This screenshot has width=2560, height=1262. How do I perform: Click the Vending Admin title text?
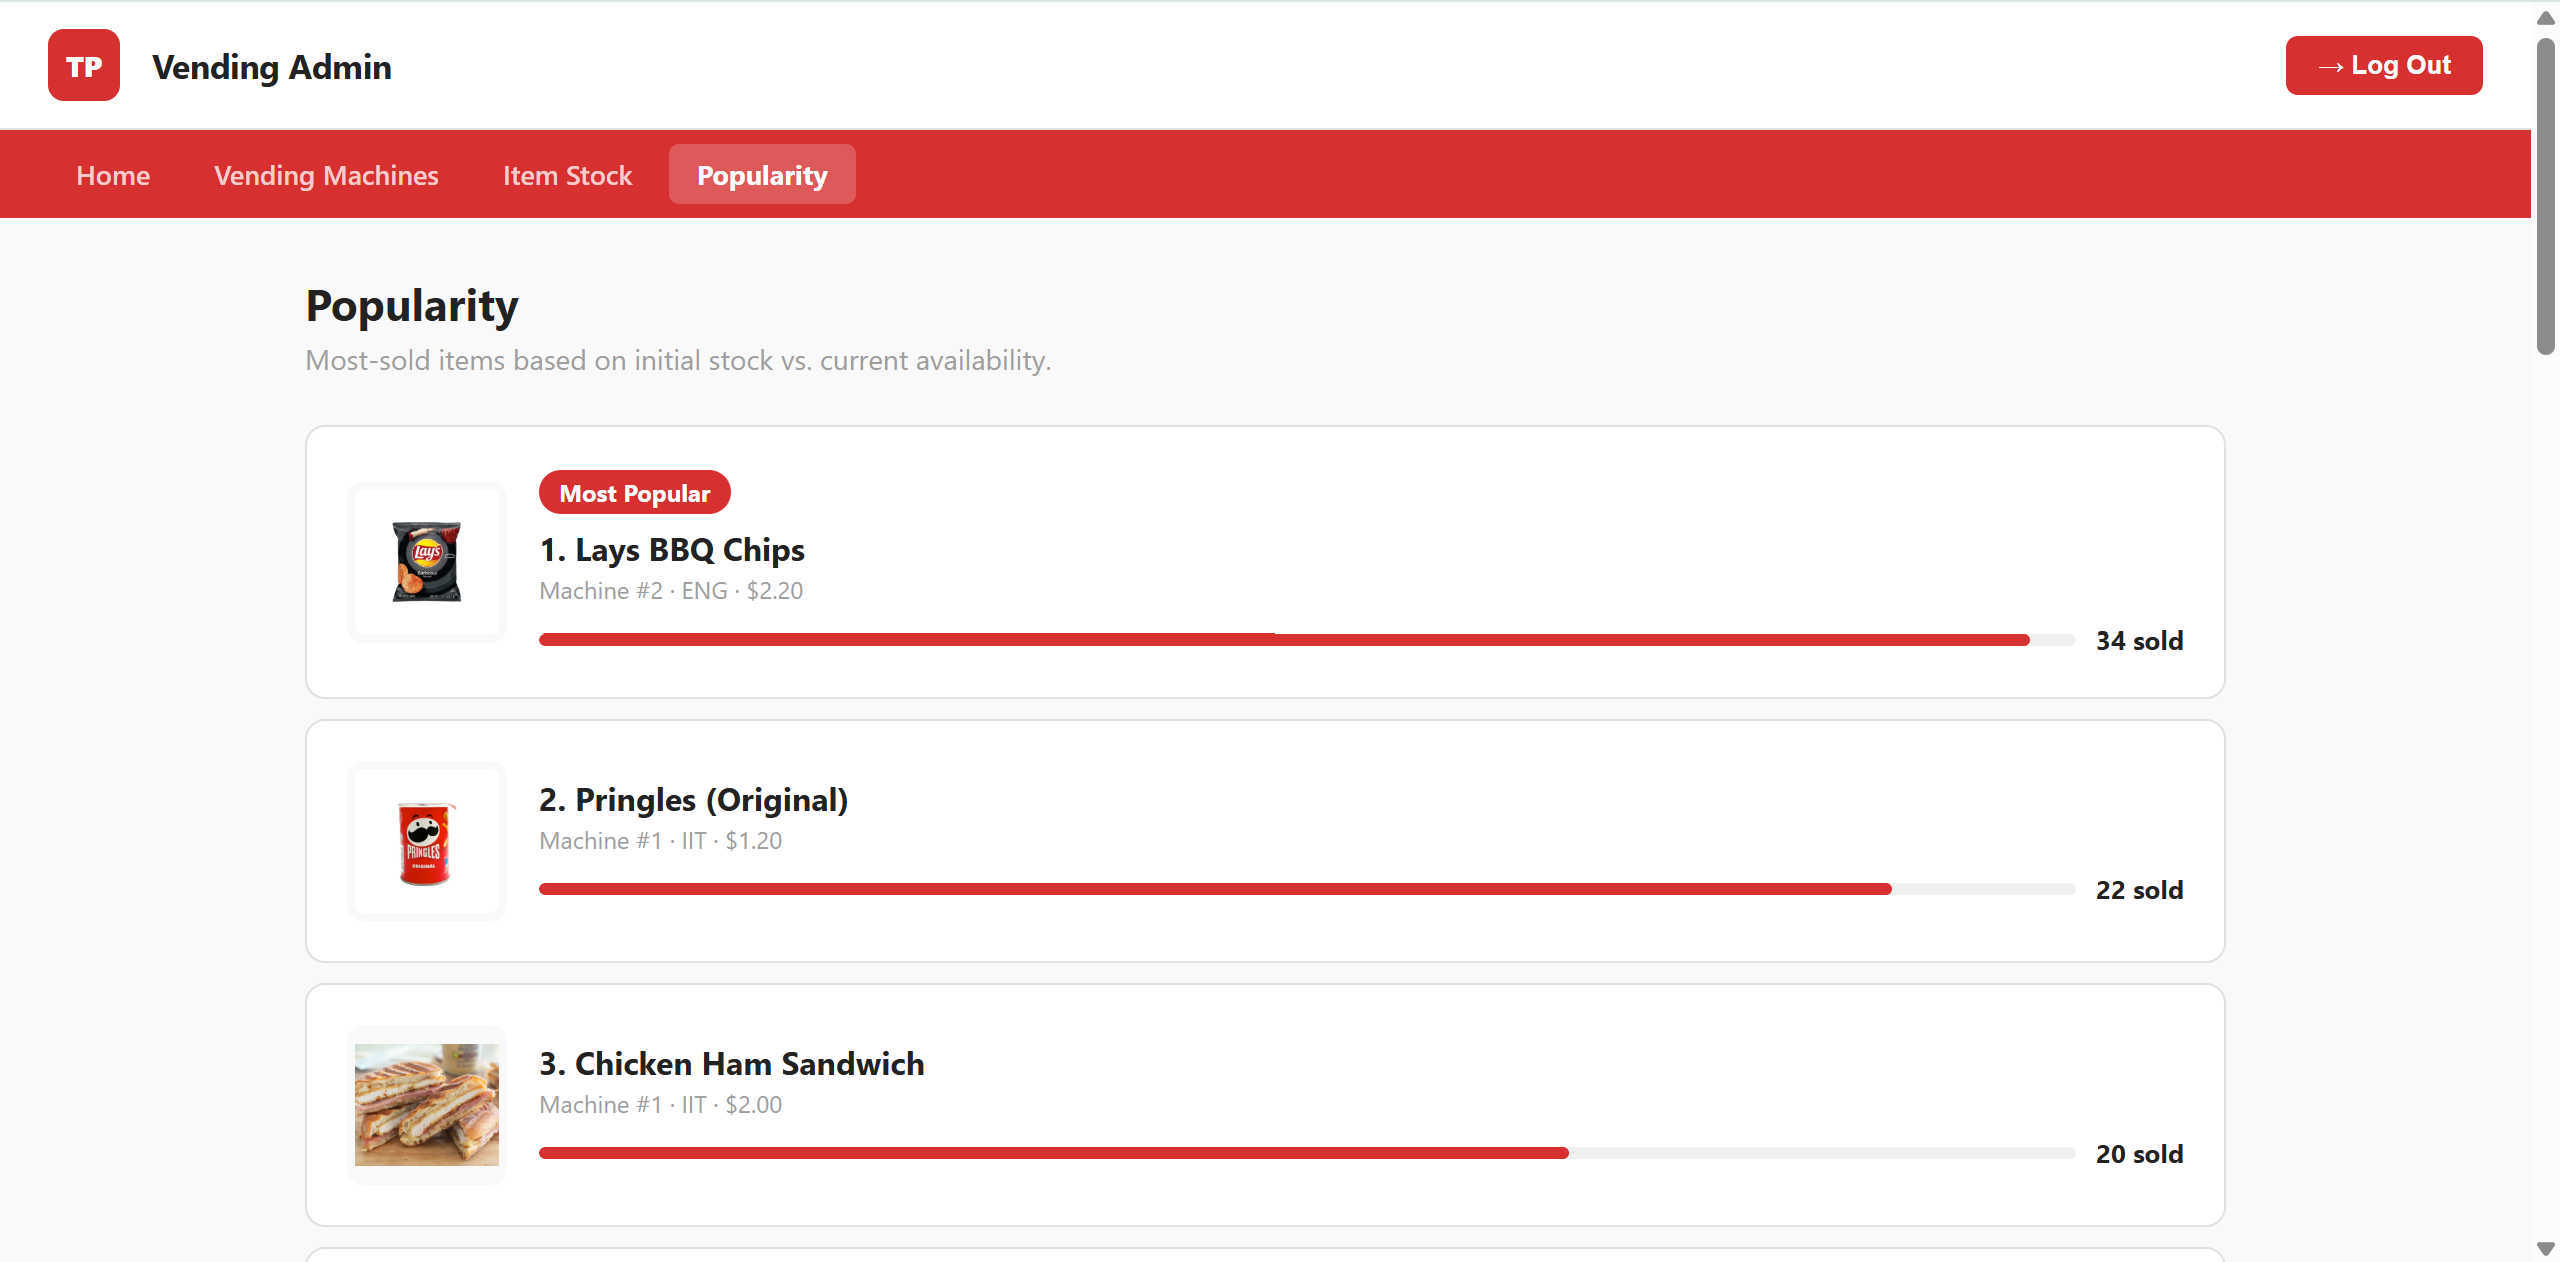272,67
